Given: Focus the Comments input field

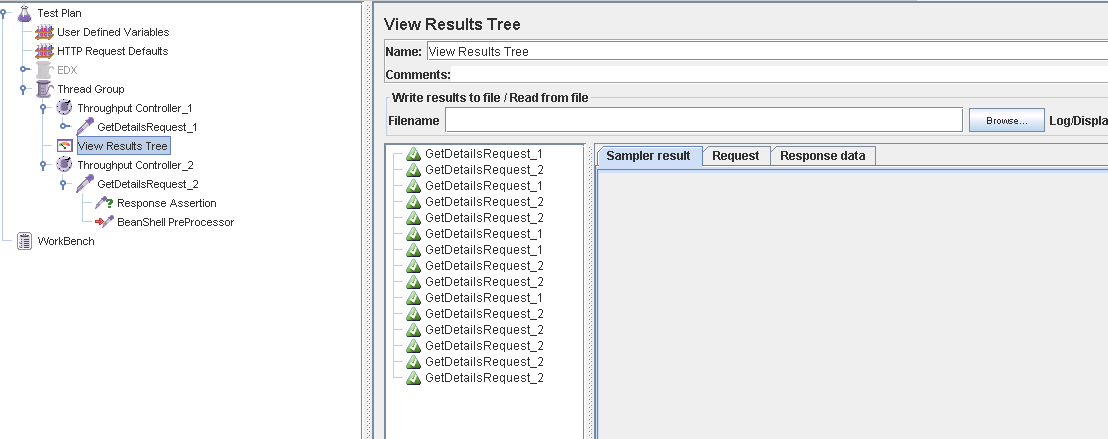Looking at the screenshot, I should click(x=779, y=74).
